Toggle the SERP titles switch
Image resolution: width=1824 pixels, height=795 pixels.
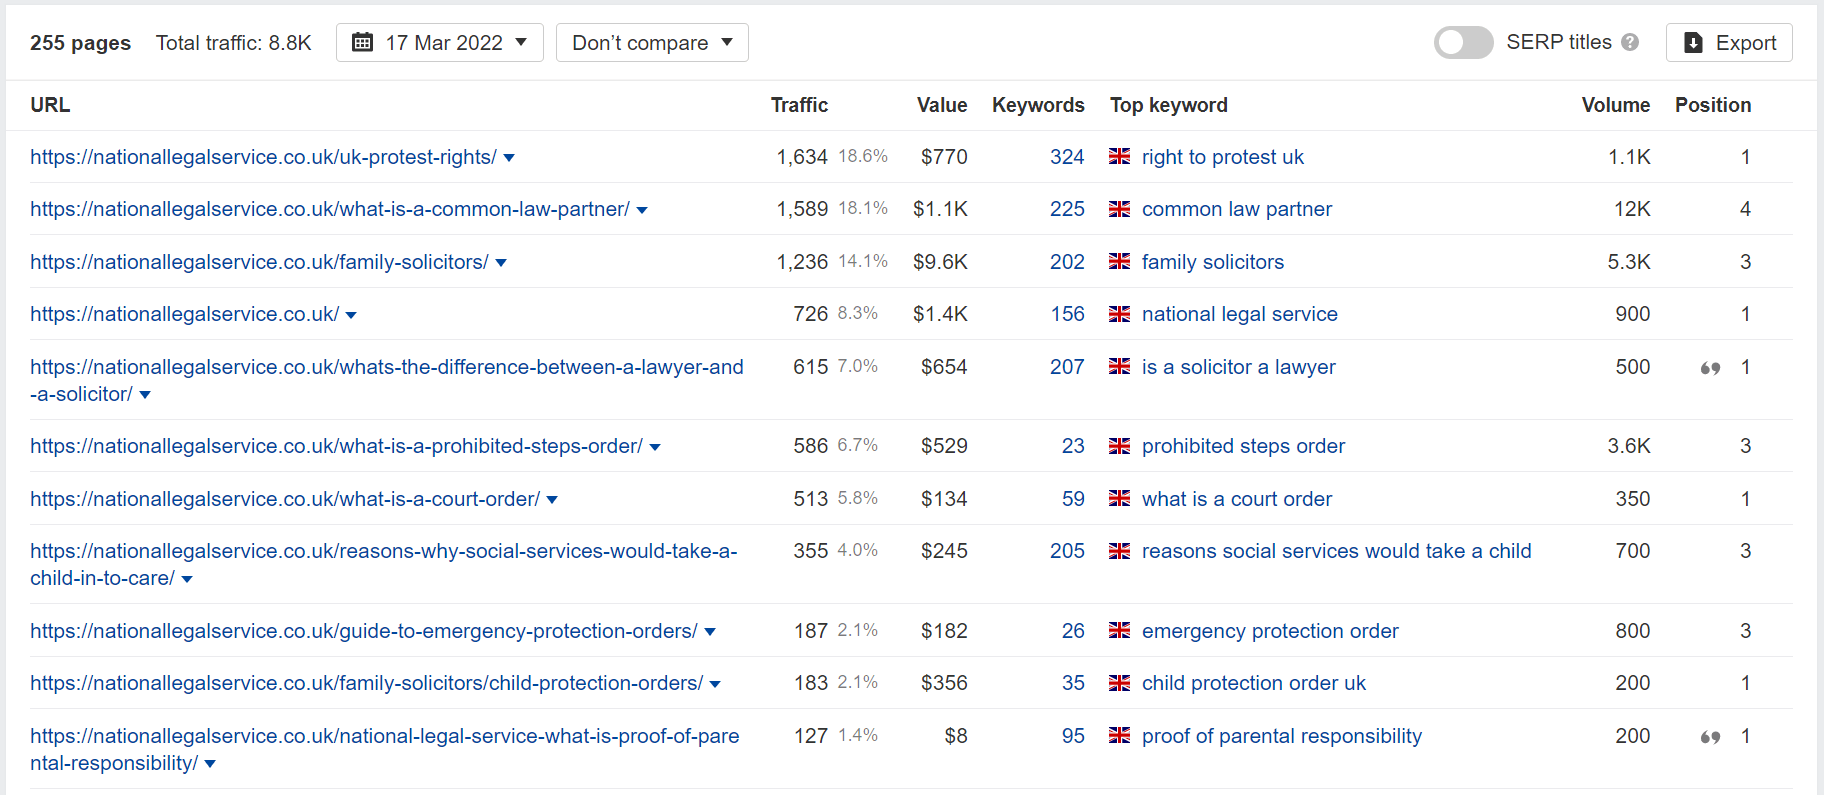tap(1463, 43)
